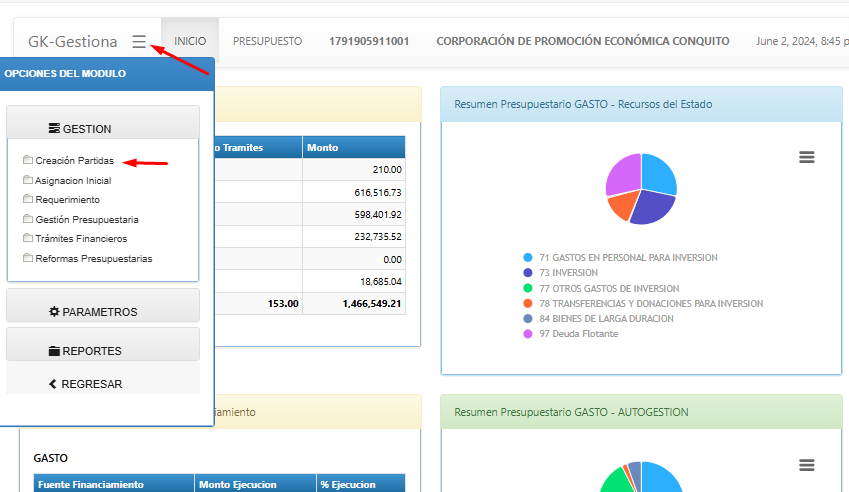Click the folder icon beside Requerimiento
Image resolution: width=849 pixels, height=492 pixels.
[28, 199]
